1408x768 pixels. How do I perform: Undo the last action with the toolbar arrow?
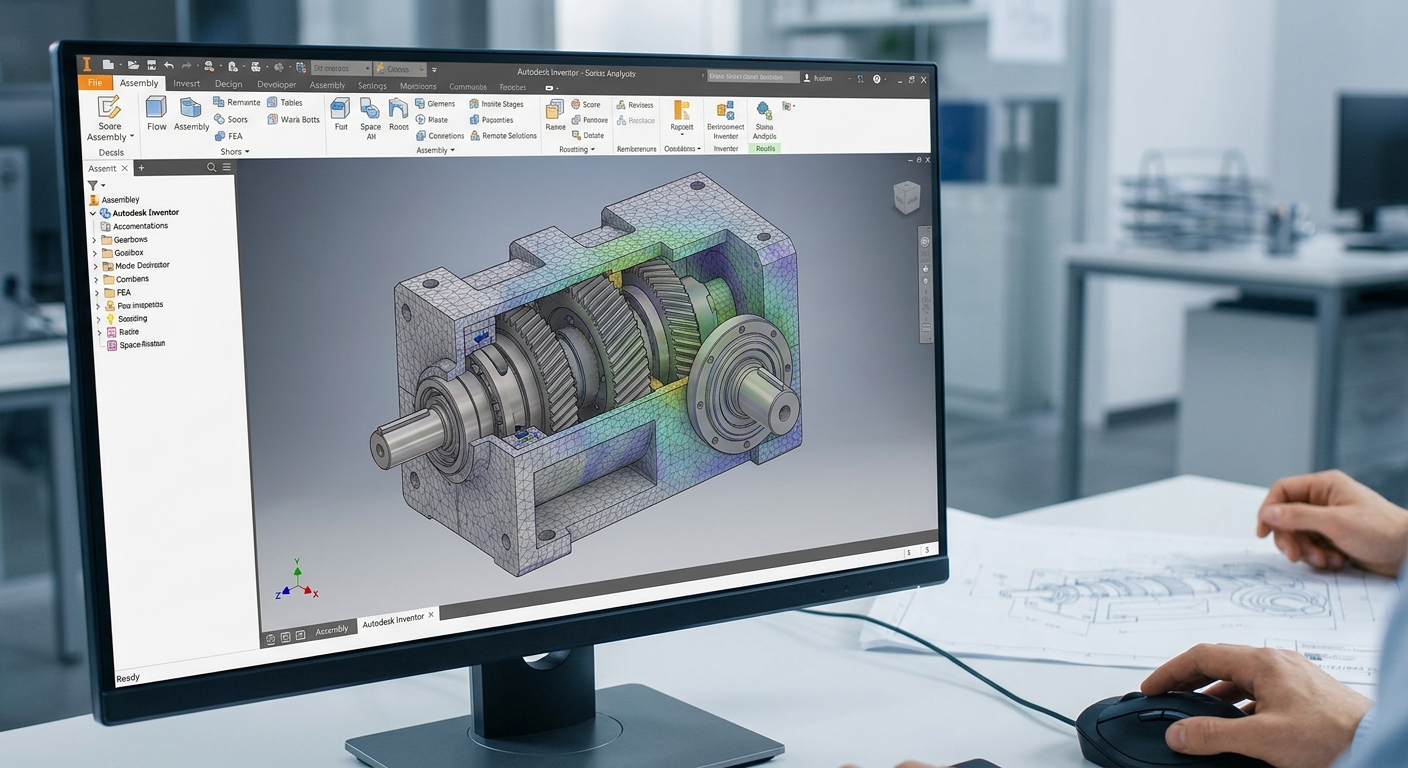169,65
